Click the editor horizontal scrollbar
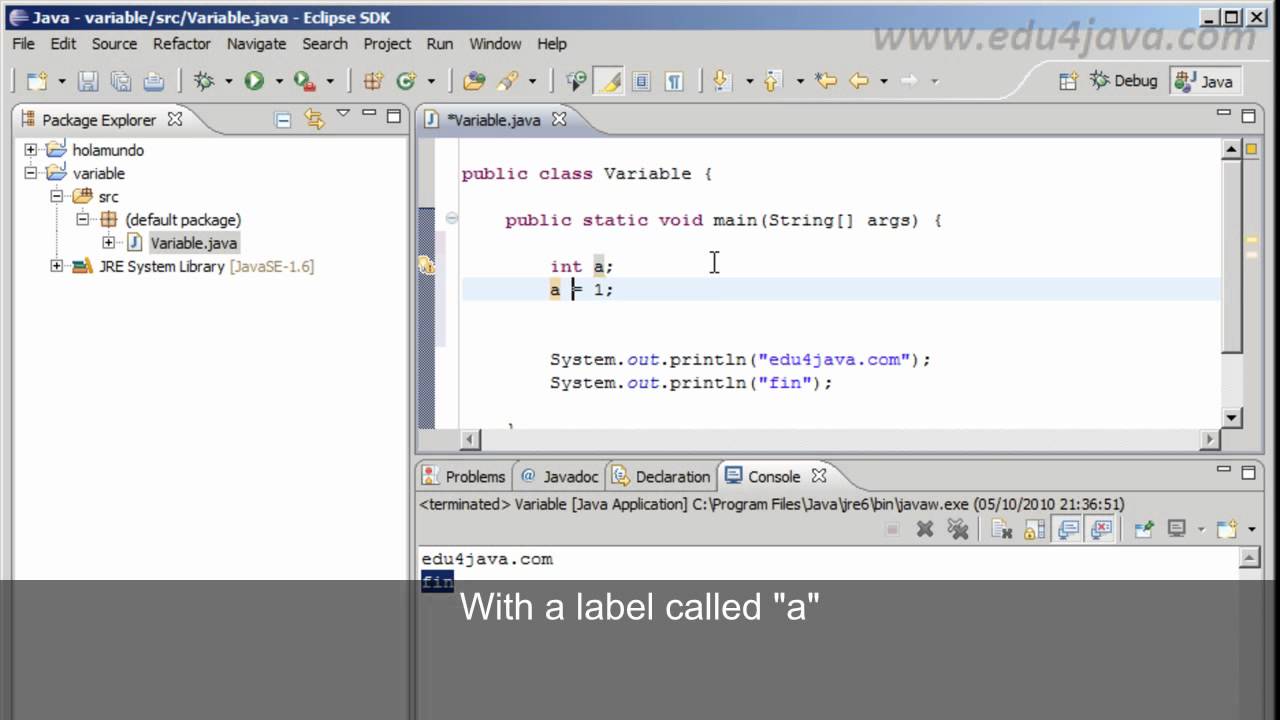 point(840,439)
